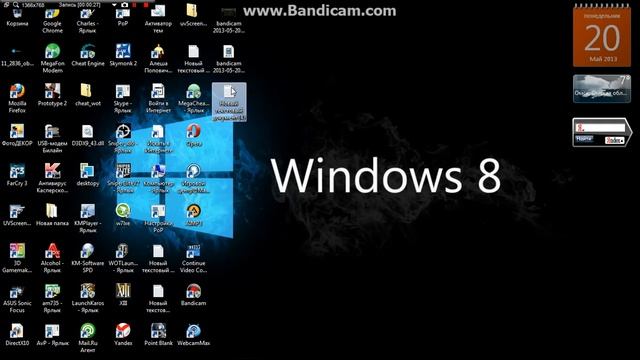Viewport: 640px width, 360px height.
Task: Open the ASUS Sonic Focus shortcut
Action: pos(17,298)
